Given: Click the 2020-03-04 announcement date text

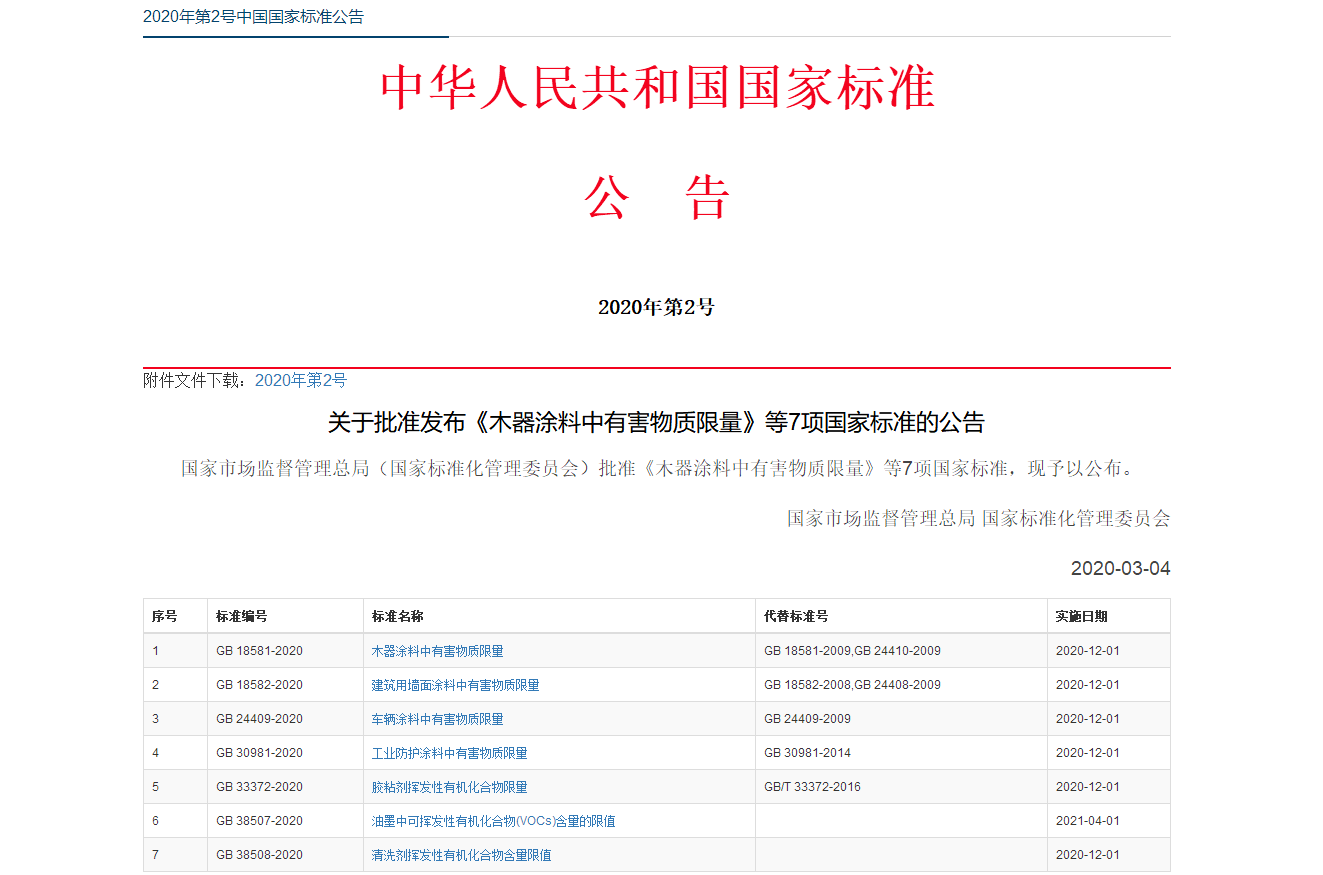Looking at the screenshot, I should pos(1120,569).
